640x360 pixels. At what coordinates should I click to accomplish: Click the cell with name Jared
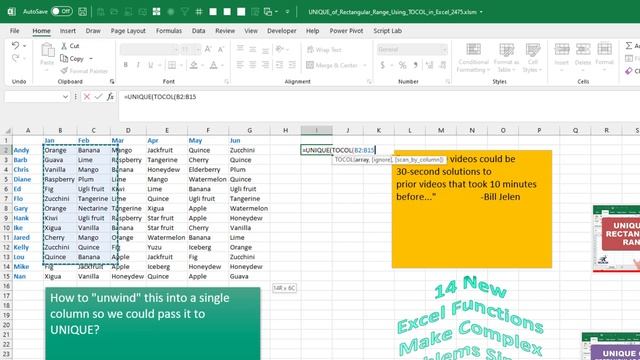(x=28, y=238)
